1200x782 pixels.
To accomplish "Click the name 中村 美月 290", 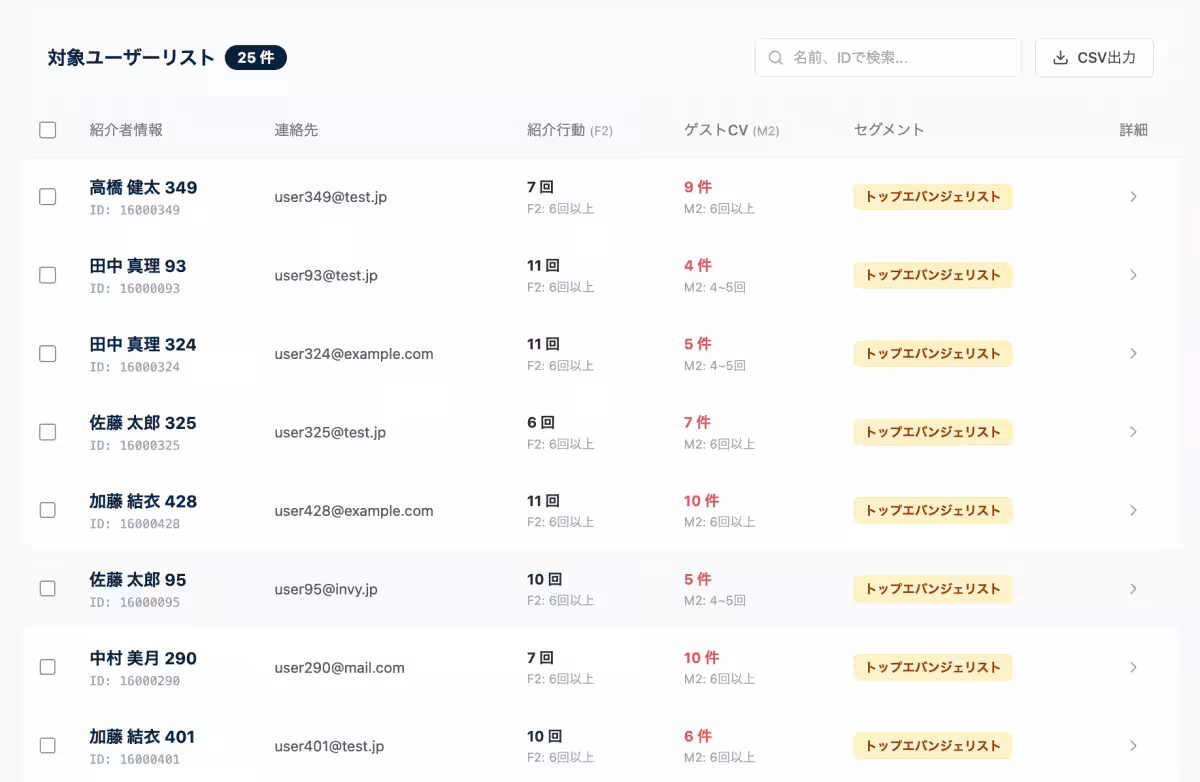I will coord(143,658).
